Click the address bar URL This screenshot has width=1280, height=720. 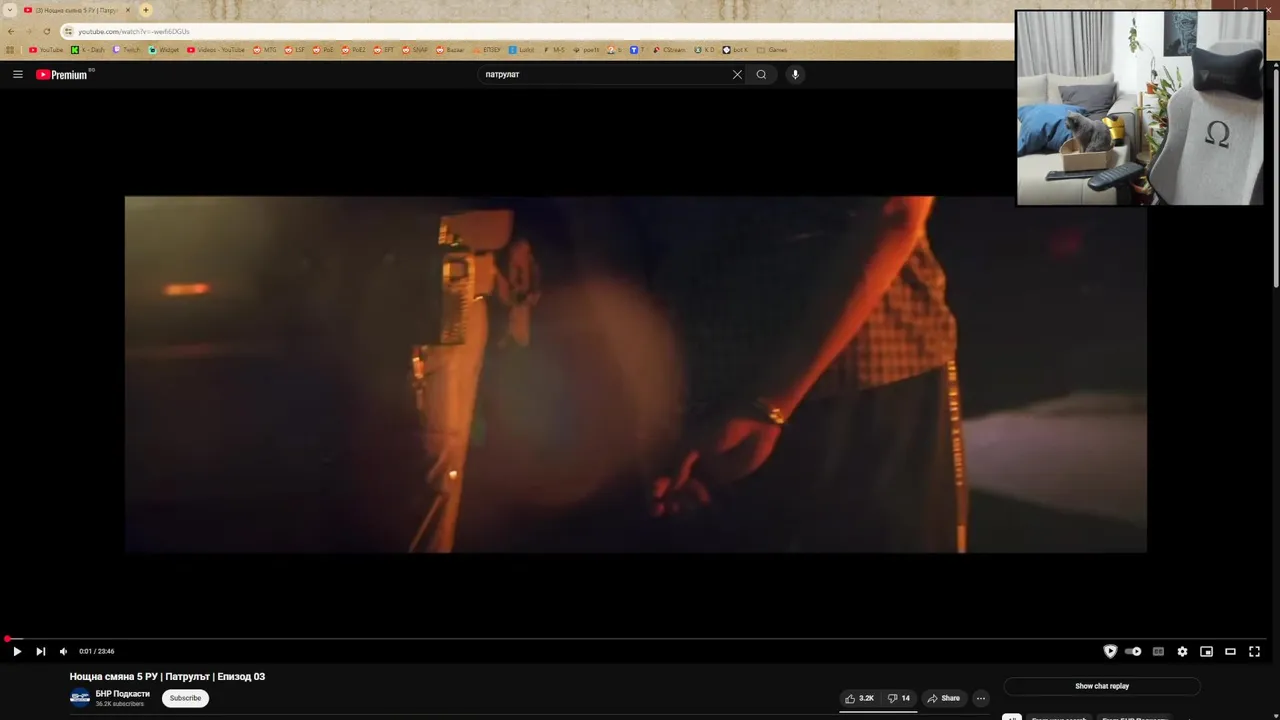pos(134,31)
